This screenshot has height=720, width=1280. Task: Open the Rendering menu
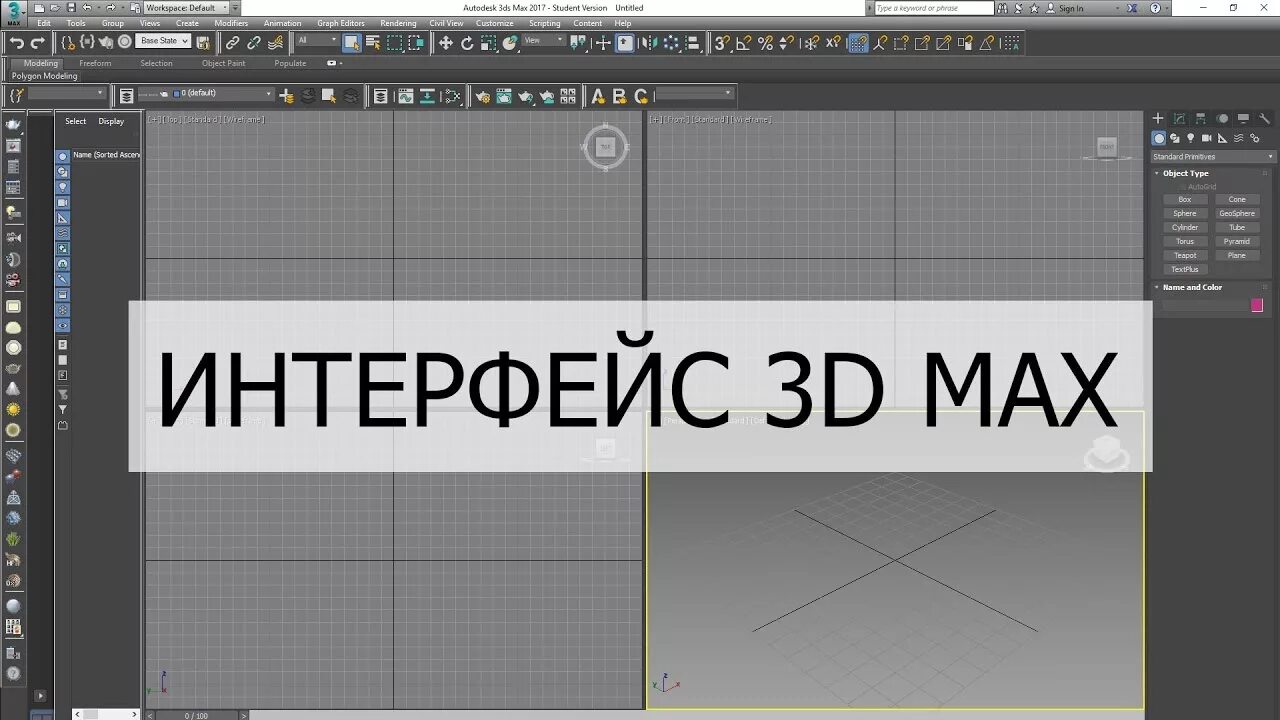click(398, 23)
